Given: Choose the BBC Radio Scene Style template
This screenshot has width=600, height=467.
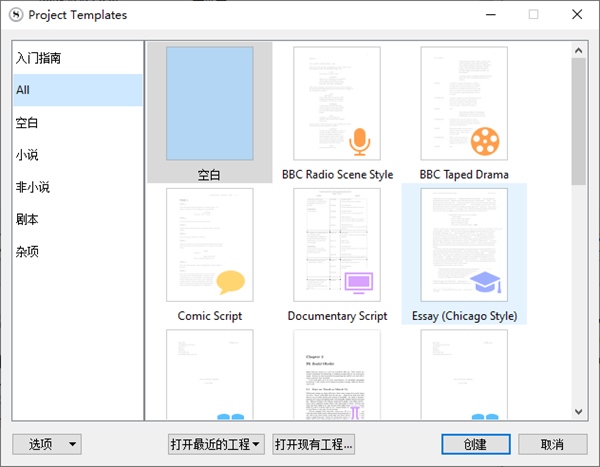Looking at the screenshot, I should 337,112.
